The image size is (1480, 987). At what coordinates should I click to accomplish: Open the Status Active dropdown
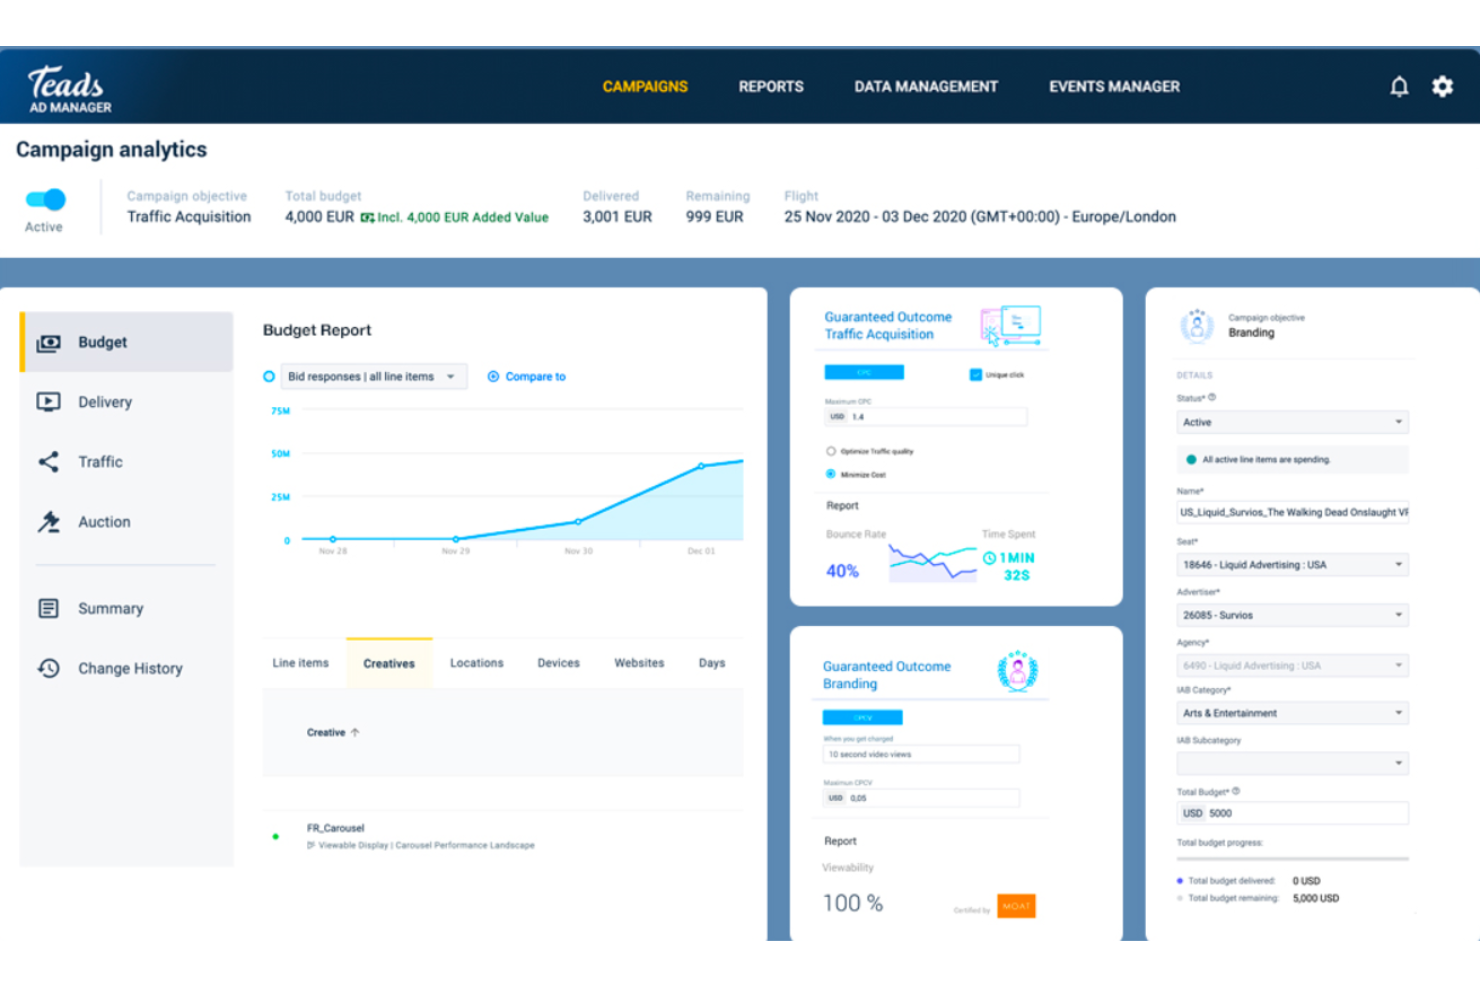(x=1292, y=422)
